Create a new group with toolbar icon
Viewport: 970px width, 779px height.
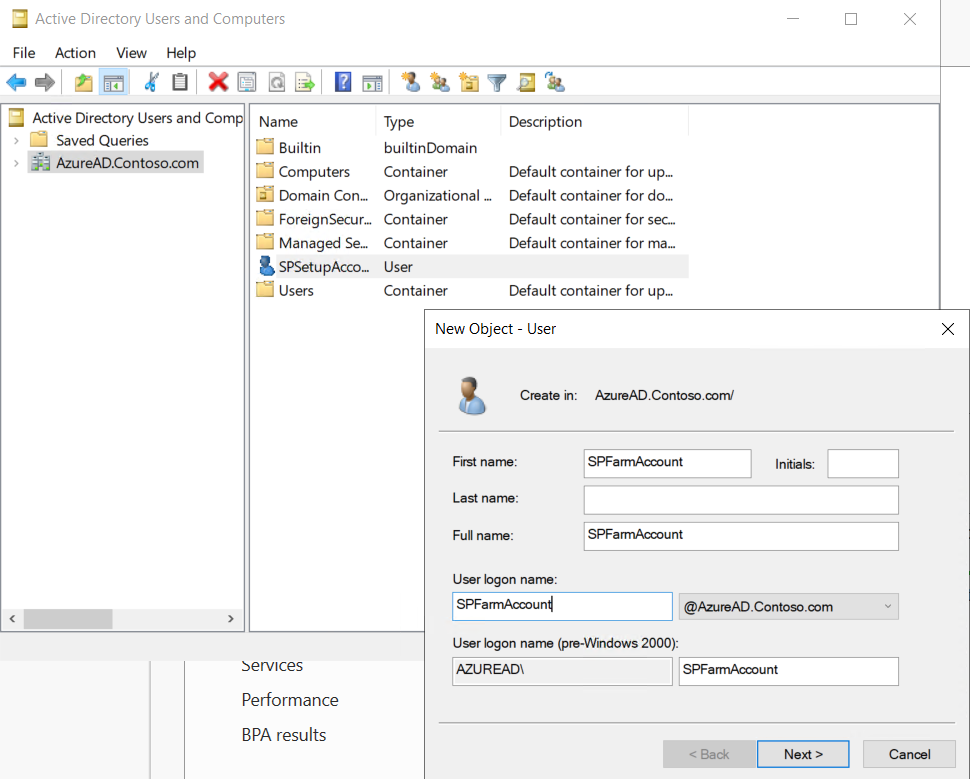click(x=440, y=82)
